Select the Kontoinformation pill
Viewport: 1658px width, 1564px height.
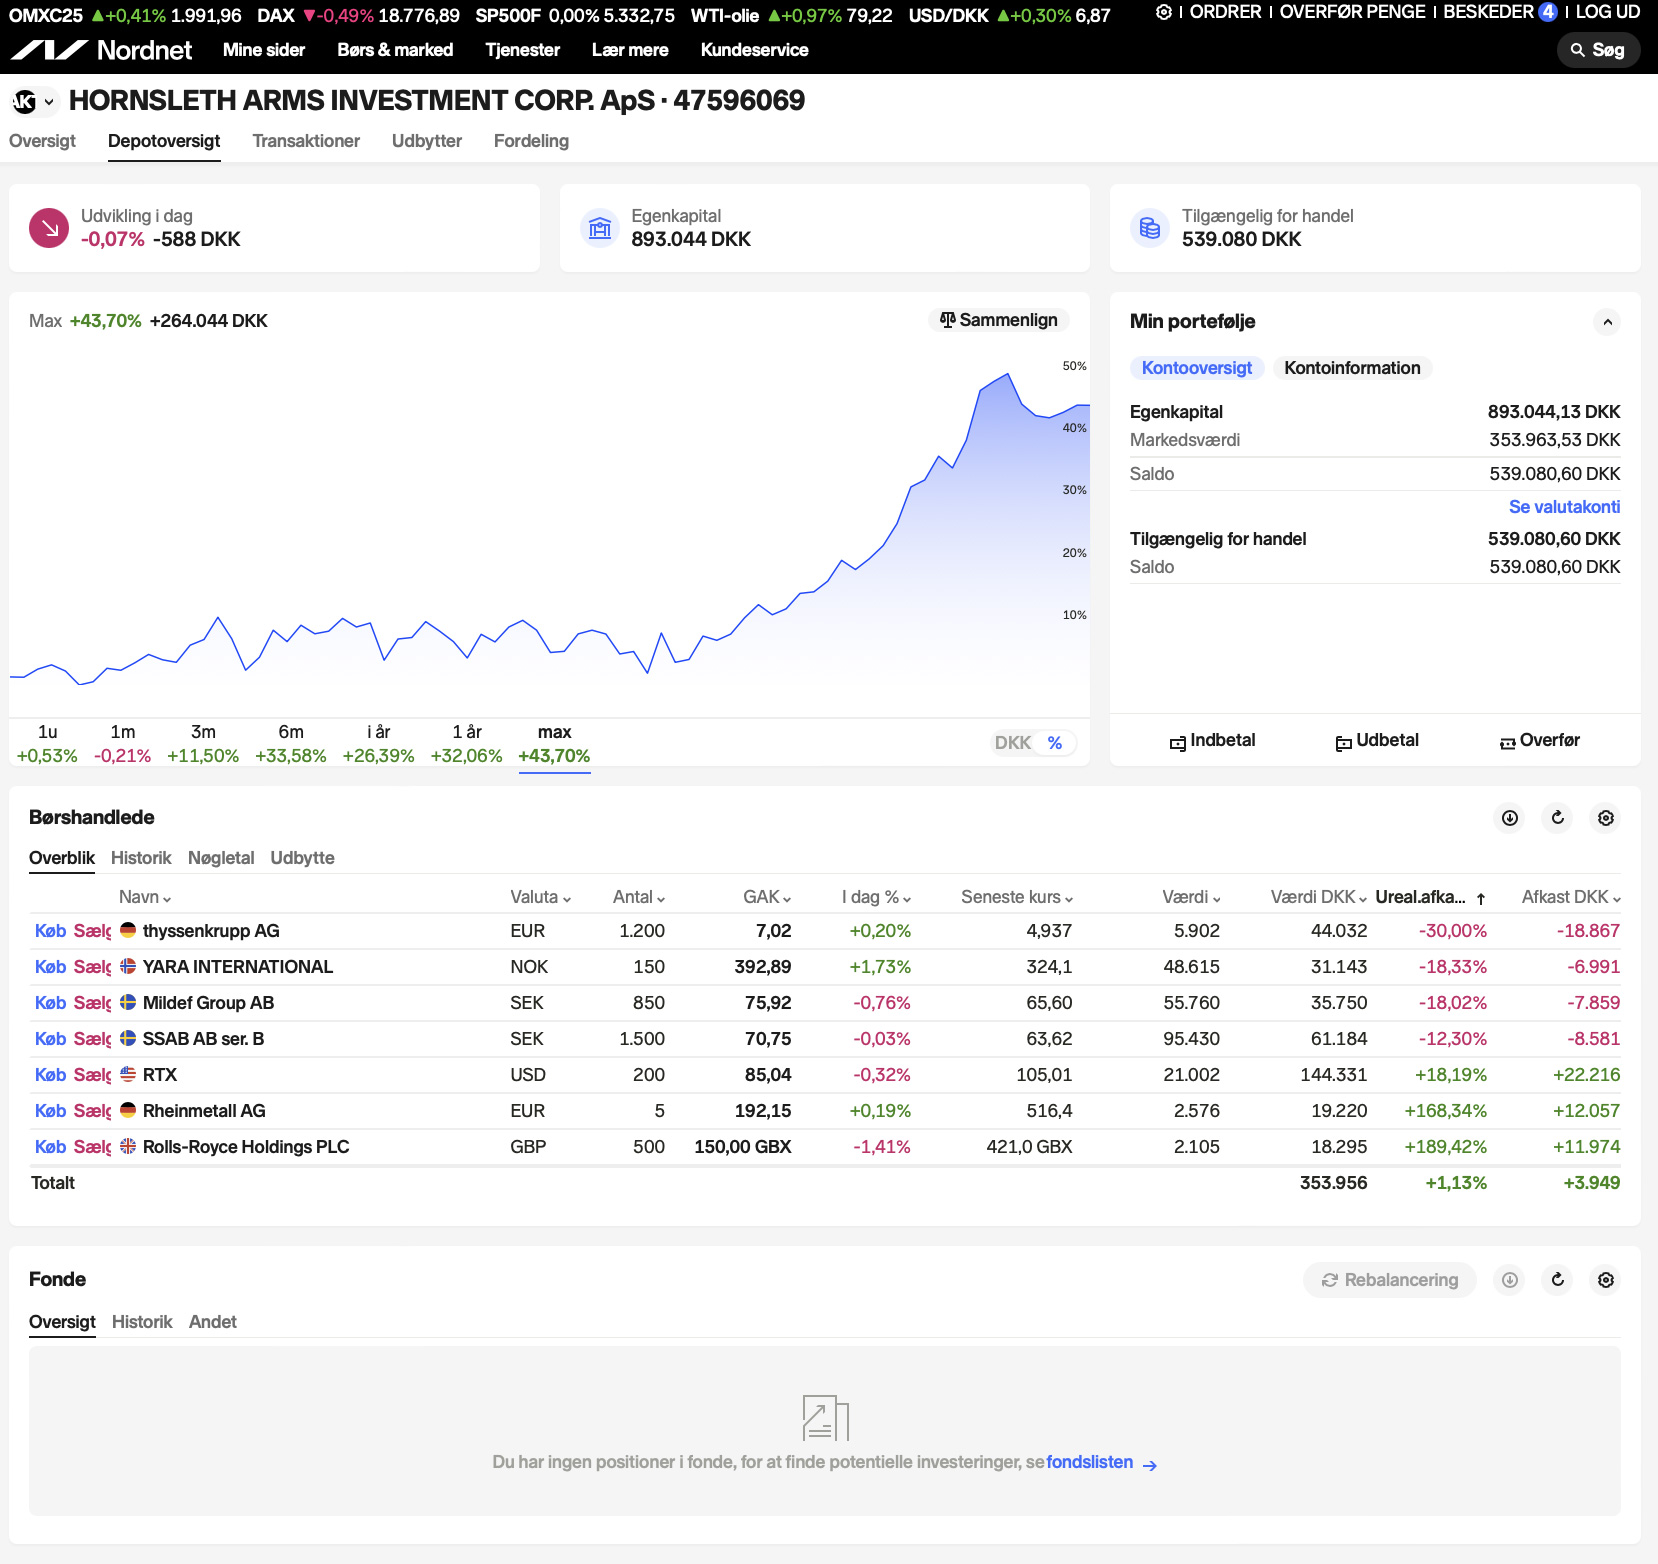[1352, 368]
